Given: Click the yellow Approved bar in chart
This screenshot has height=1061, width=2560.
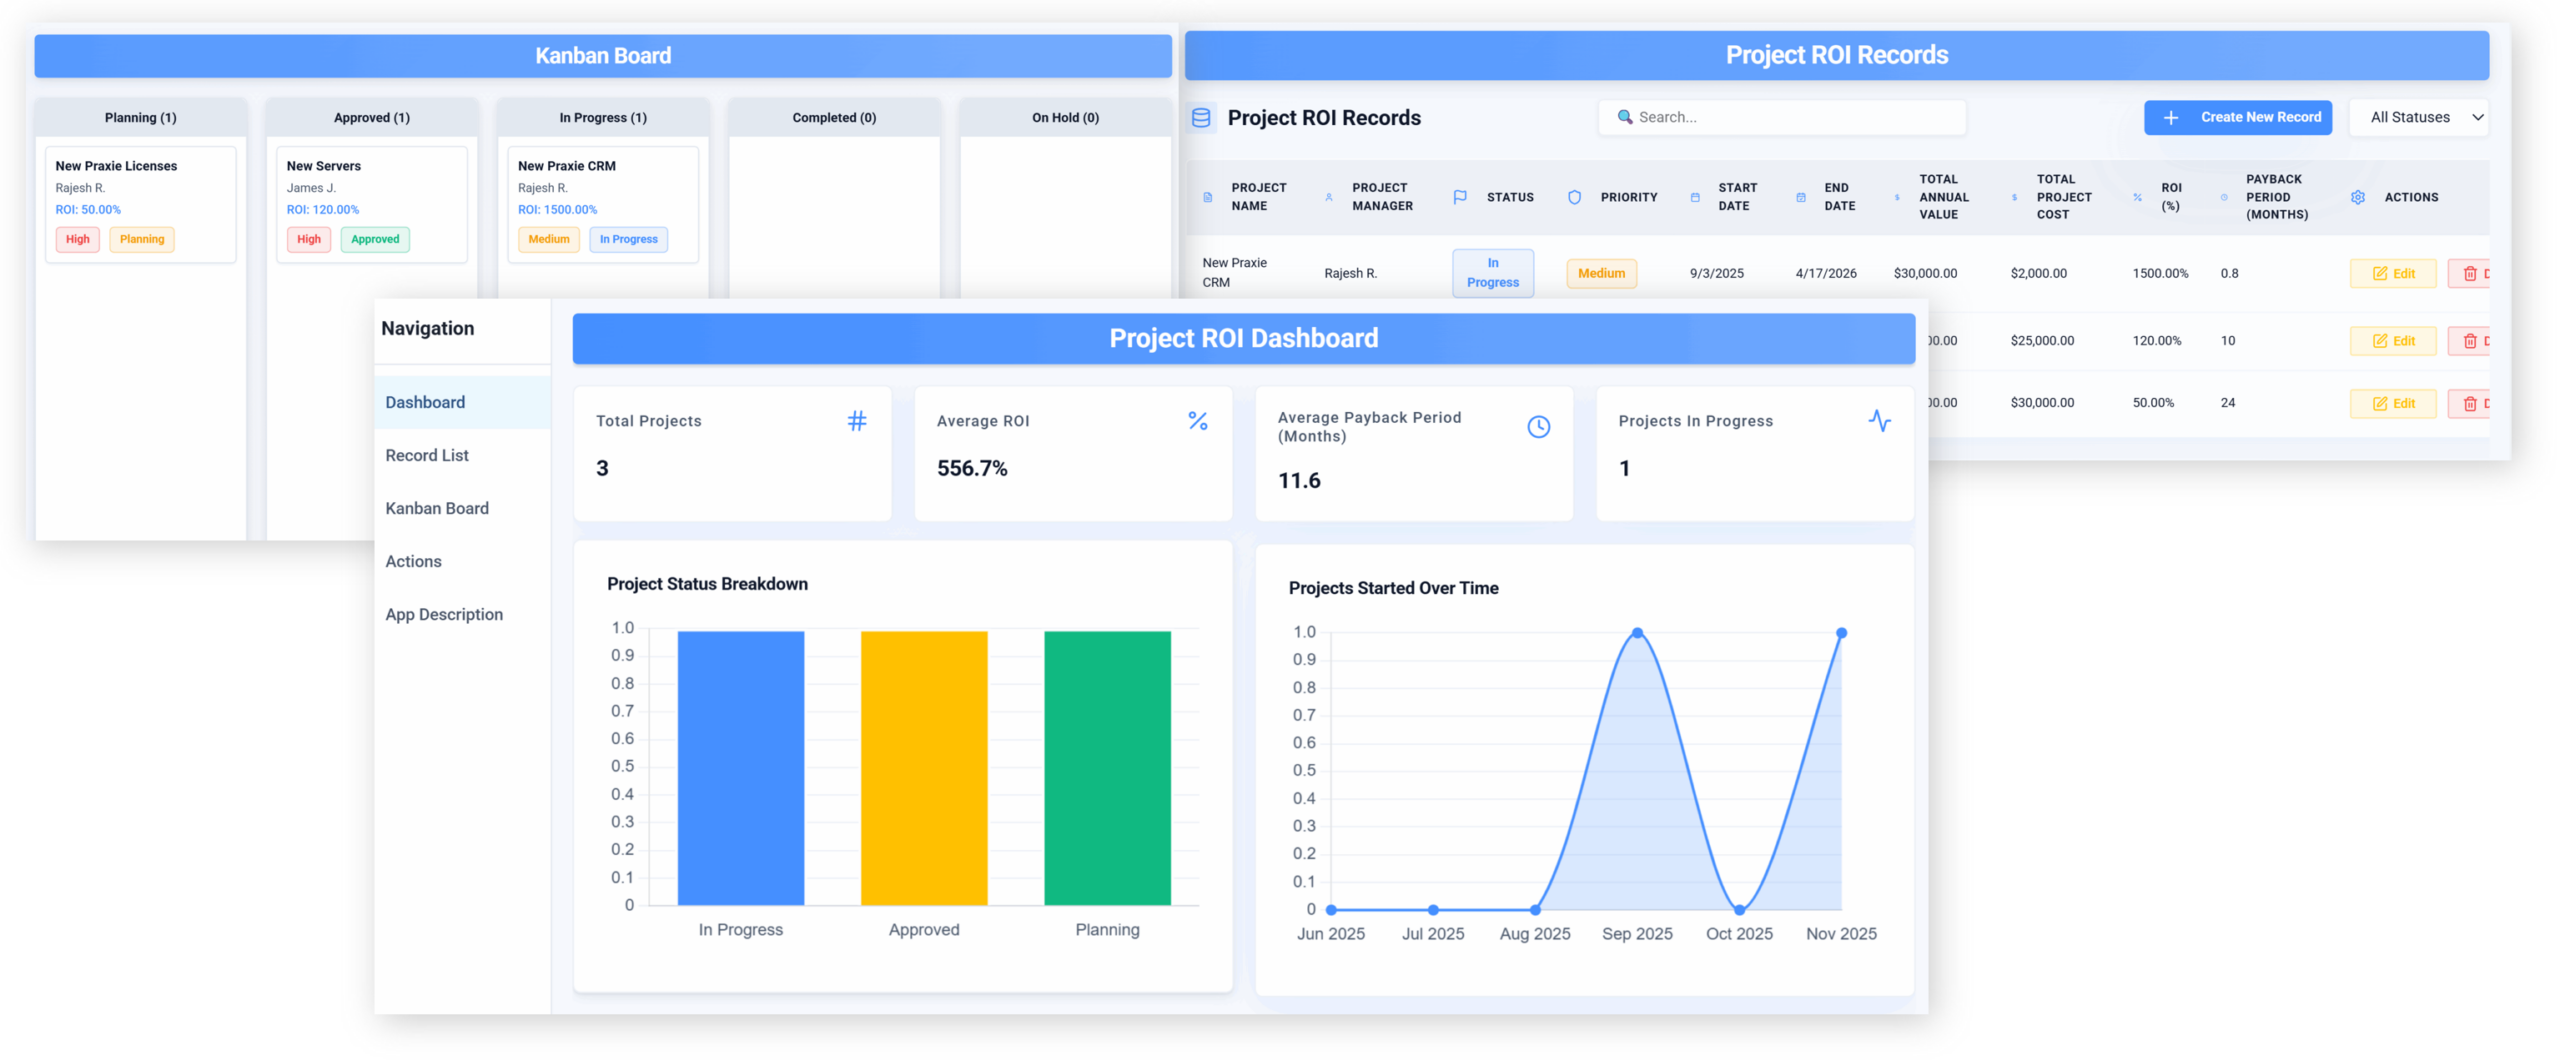Looking at the screenshot, I should 924,769.
